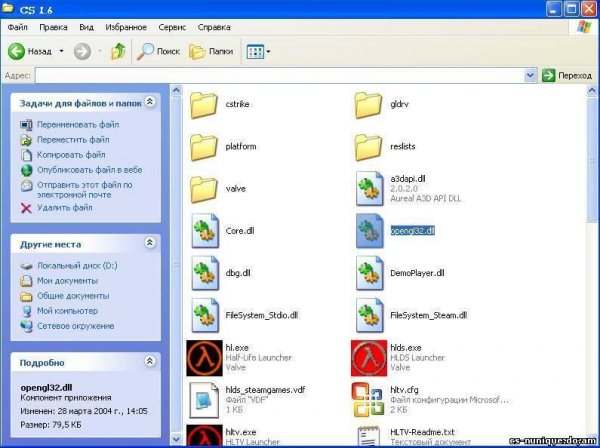Open Поиск search panel
600x448 pixels.
pos(158,51)
